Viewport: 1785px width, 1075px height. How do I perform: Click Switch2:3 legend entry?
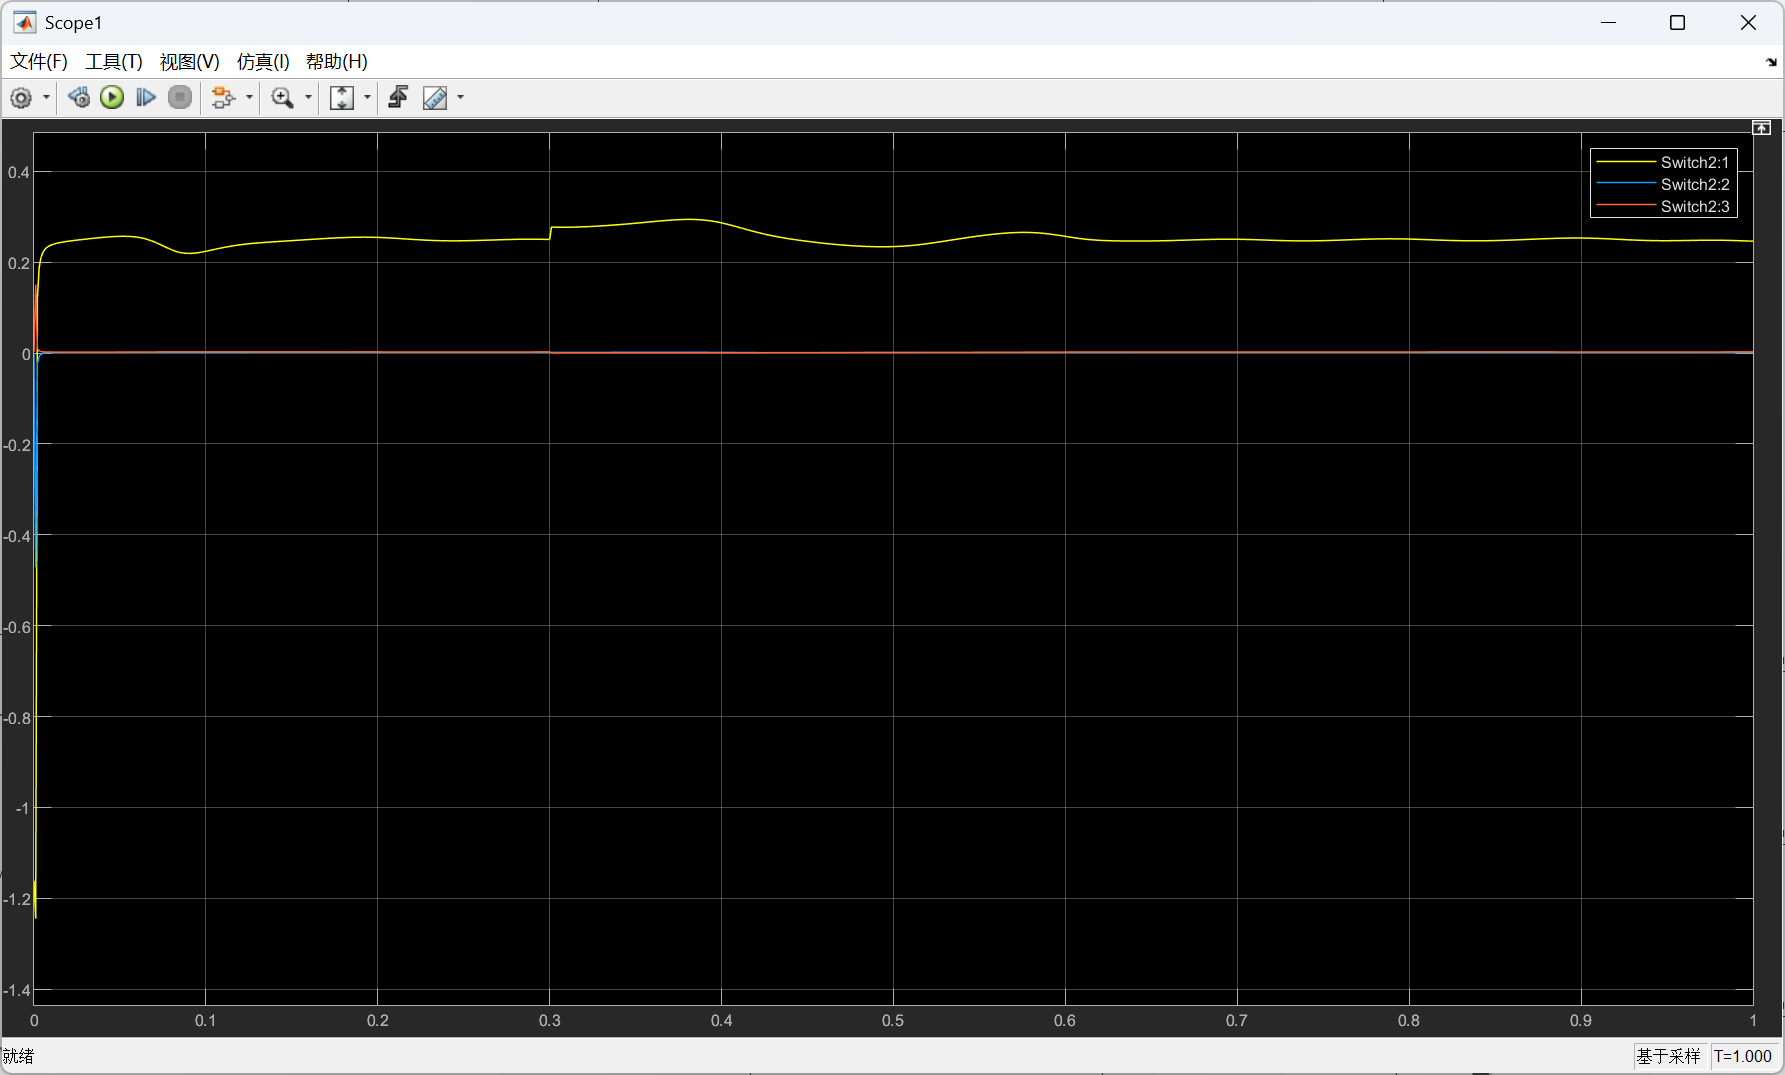1663,206
